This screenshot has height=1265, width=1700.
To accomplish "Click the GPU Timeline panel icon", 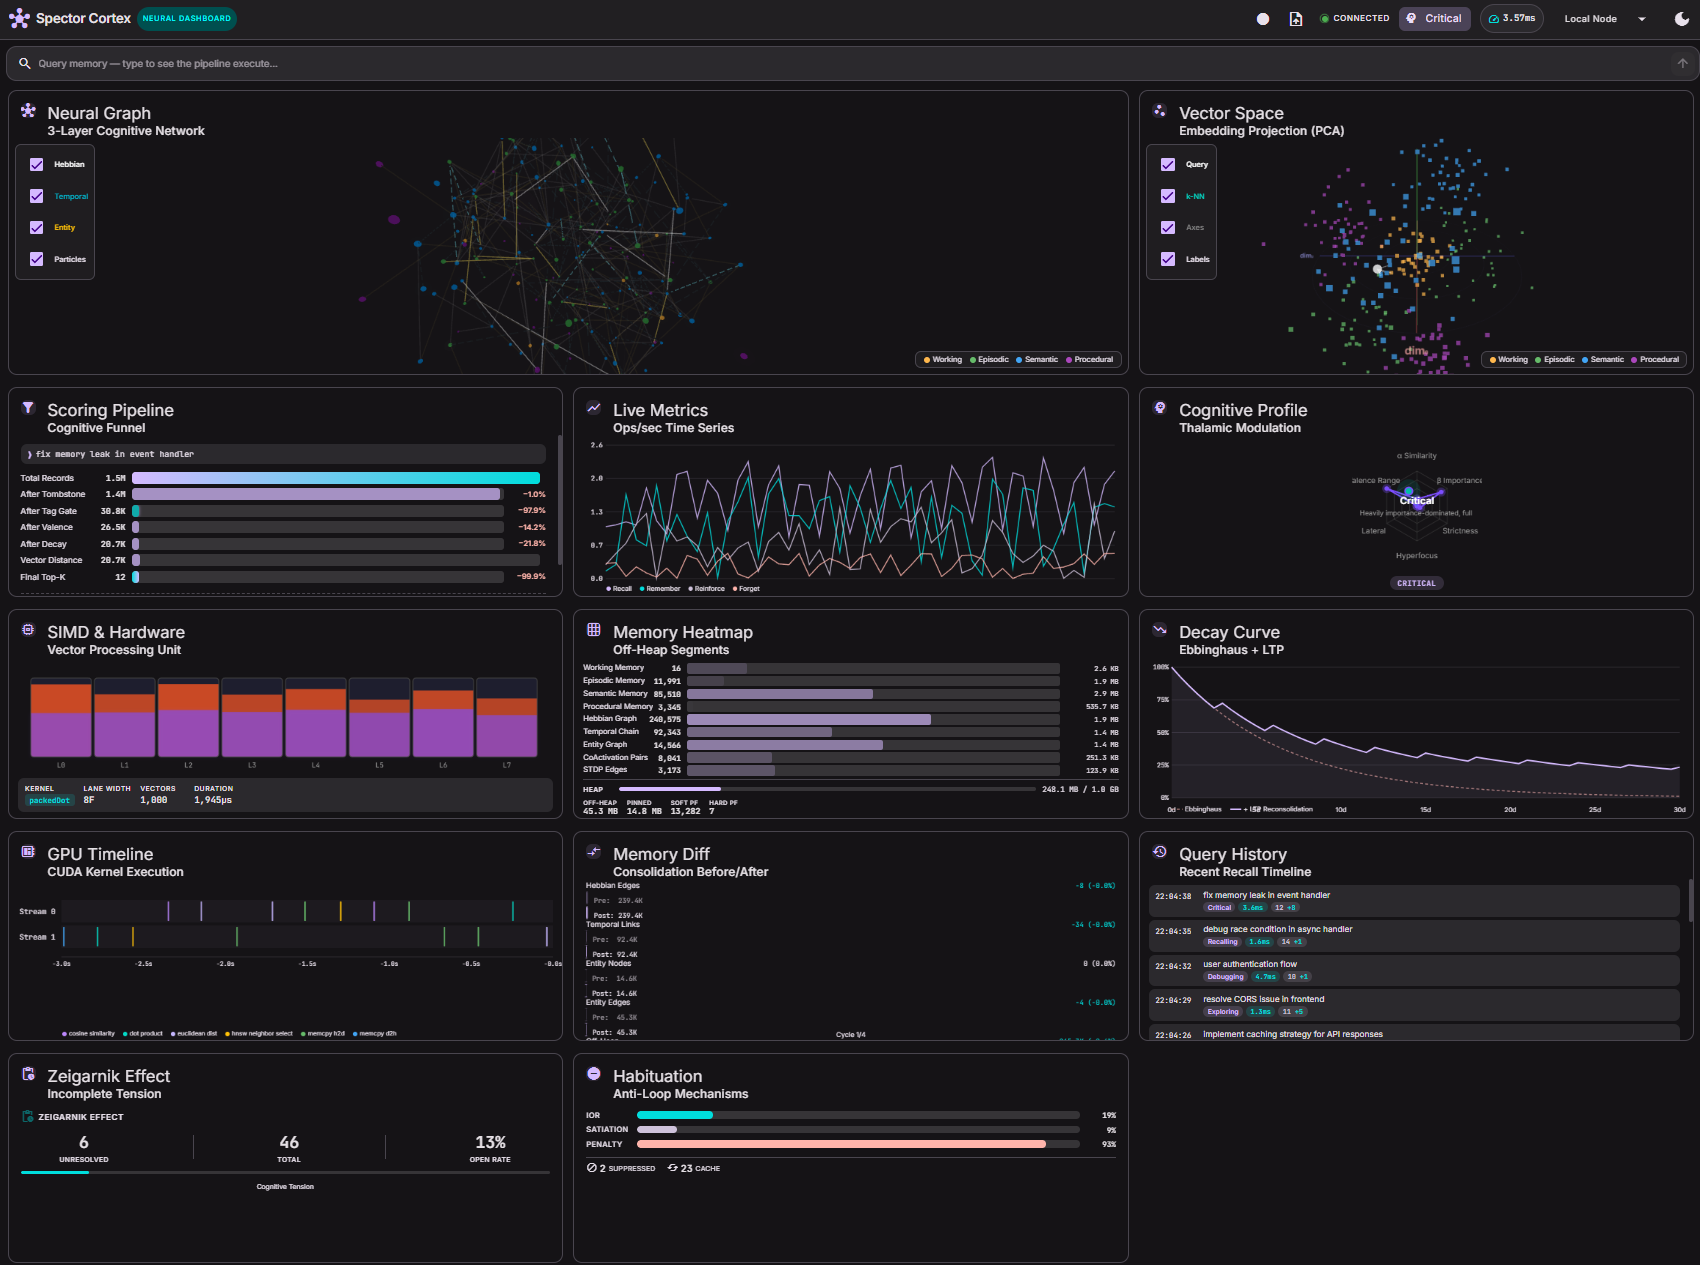I will click(28, 852).
